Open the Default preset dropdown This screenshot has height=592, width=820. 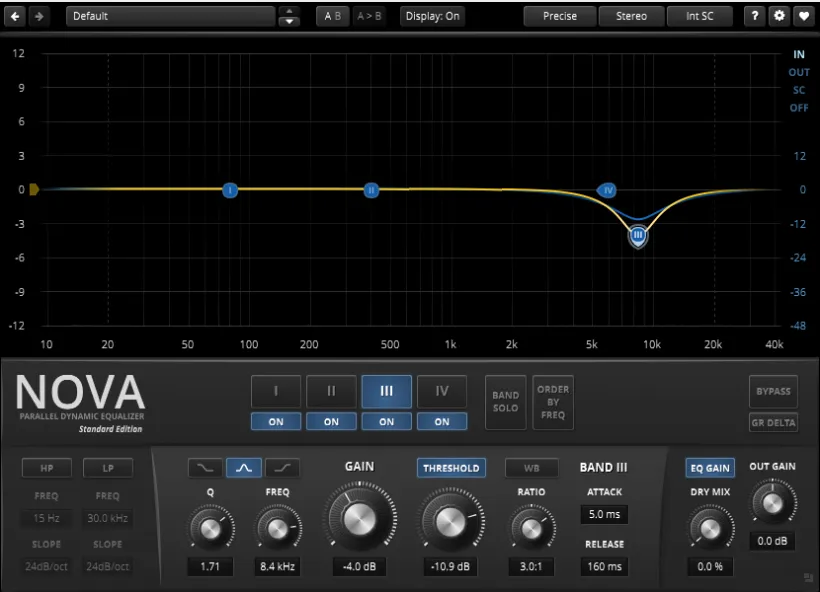point(170,16)
